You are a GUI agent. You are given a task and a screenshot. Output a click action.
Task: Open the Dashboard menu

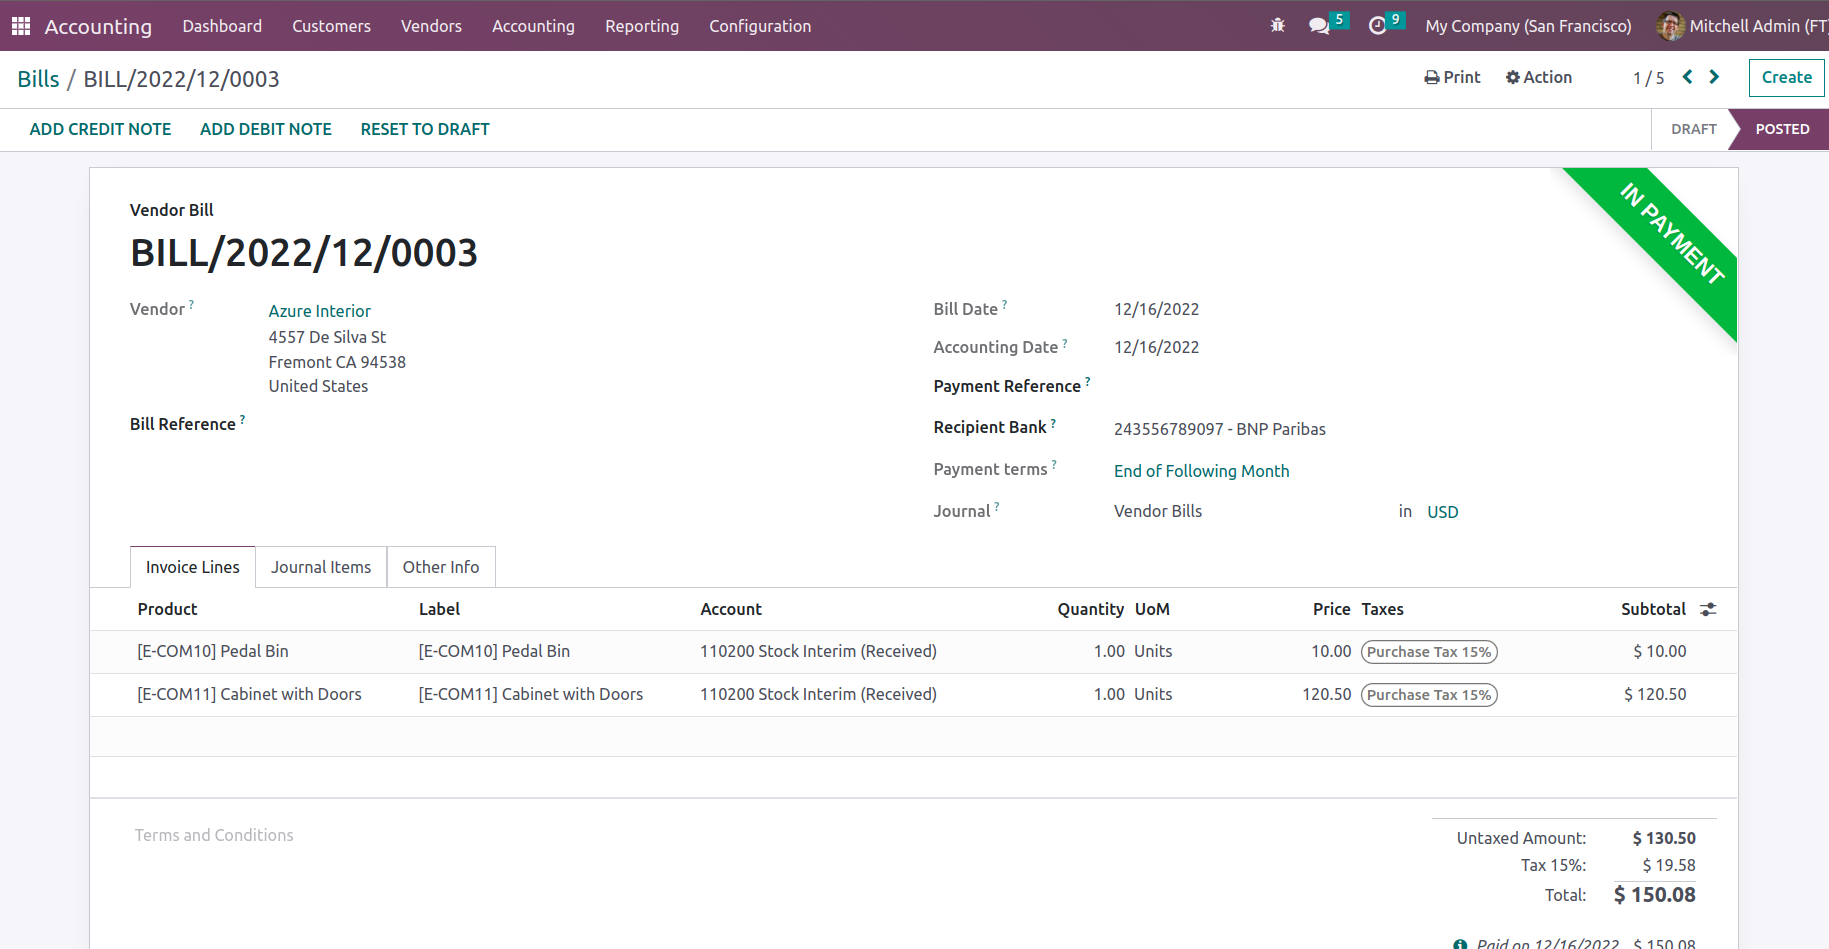222,26
